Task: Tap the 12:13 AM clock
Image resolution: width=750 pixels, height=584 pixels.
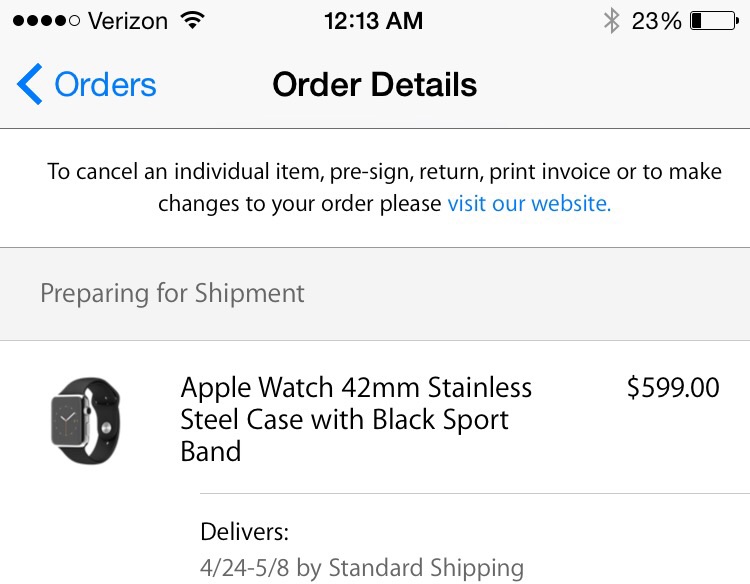Action: pos(374,21)
